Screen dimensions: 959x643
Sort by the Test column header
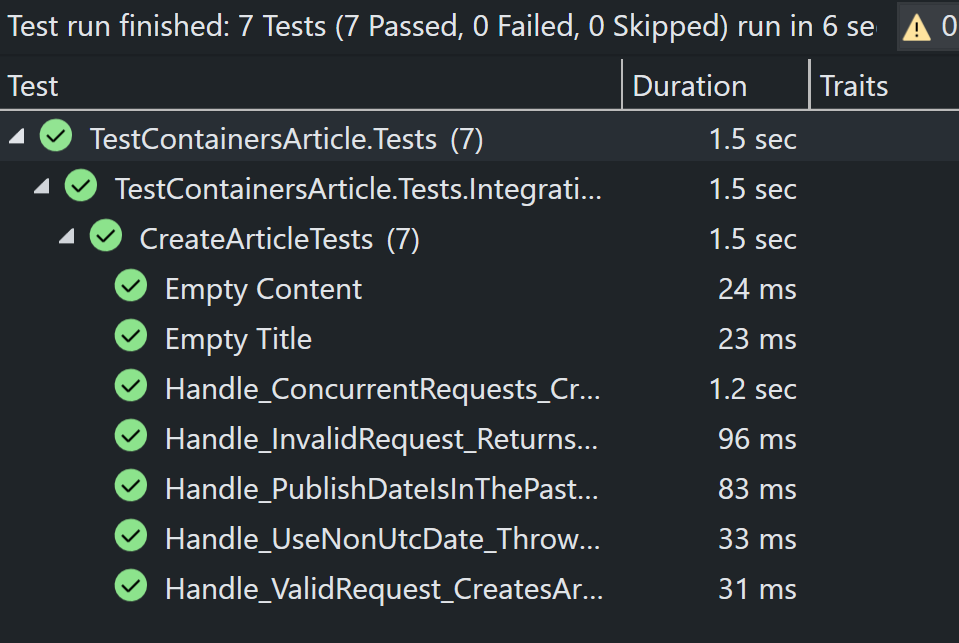tap(34, 86)
